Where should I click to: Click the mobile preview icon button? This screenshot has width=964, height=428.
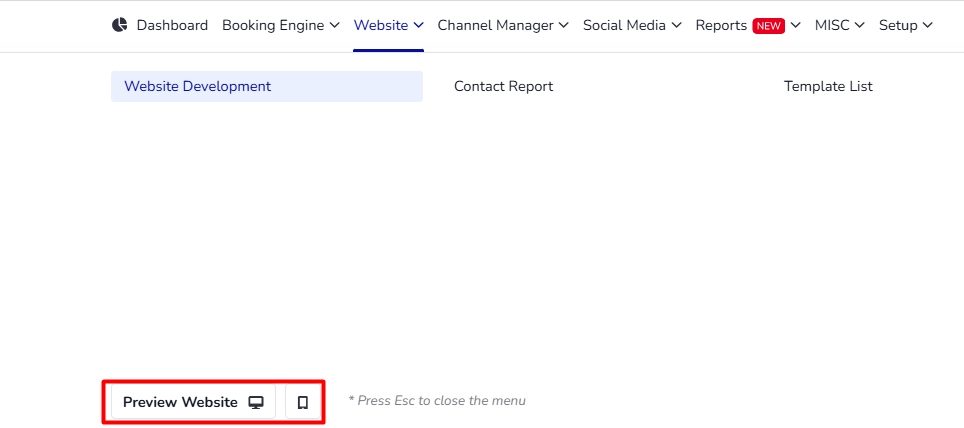click(302, 402)
